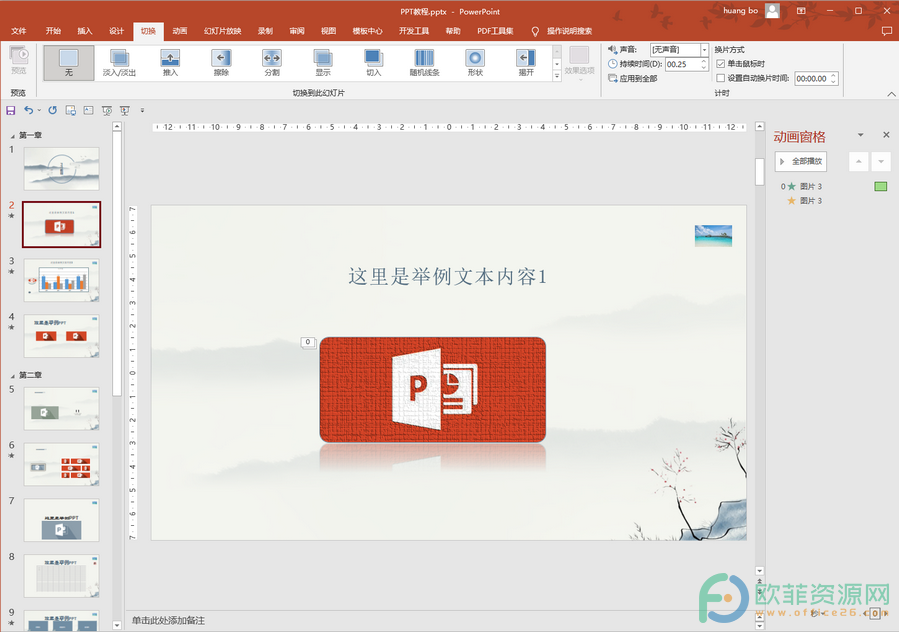This screenshot has width=899, height=632.
Task: Apply the 随机线条 random bars transition
Action: click(x=424, y=63)
